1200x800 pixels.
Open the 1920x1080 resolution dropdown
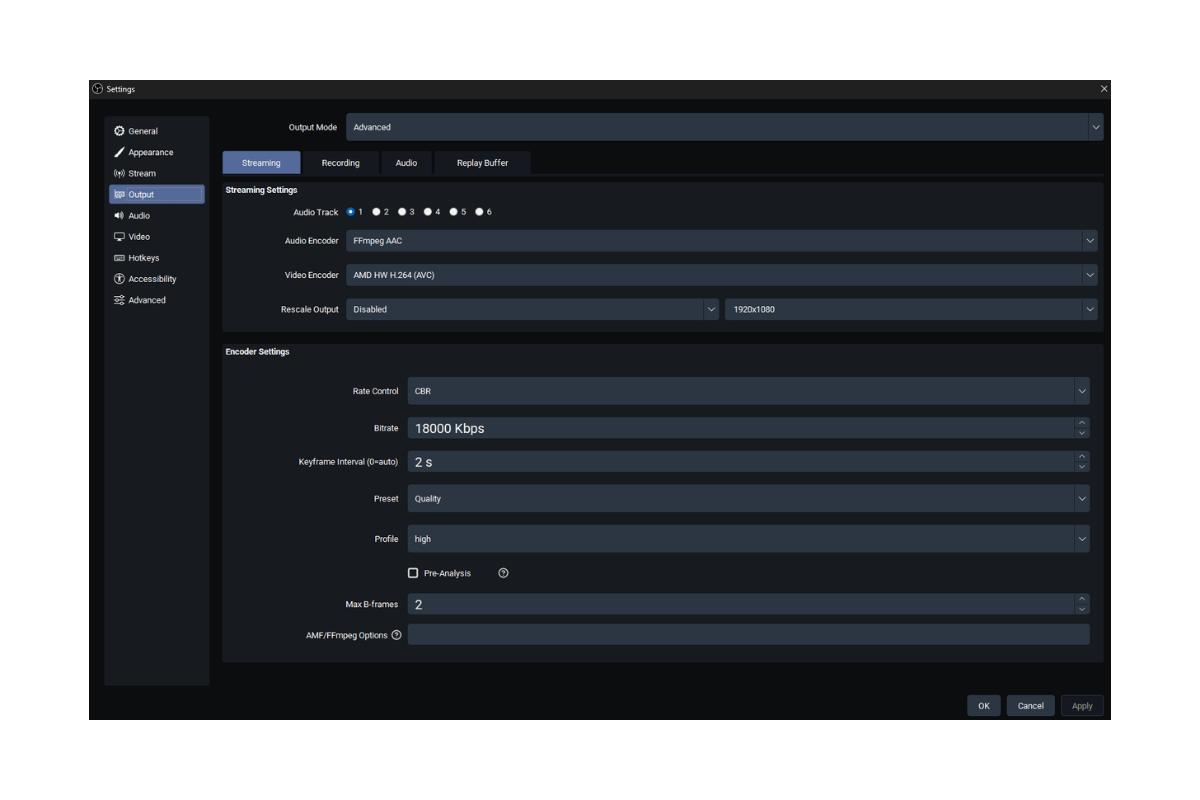[x=912, y=309]
